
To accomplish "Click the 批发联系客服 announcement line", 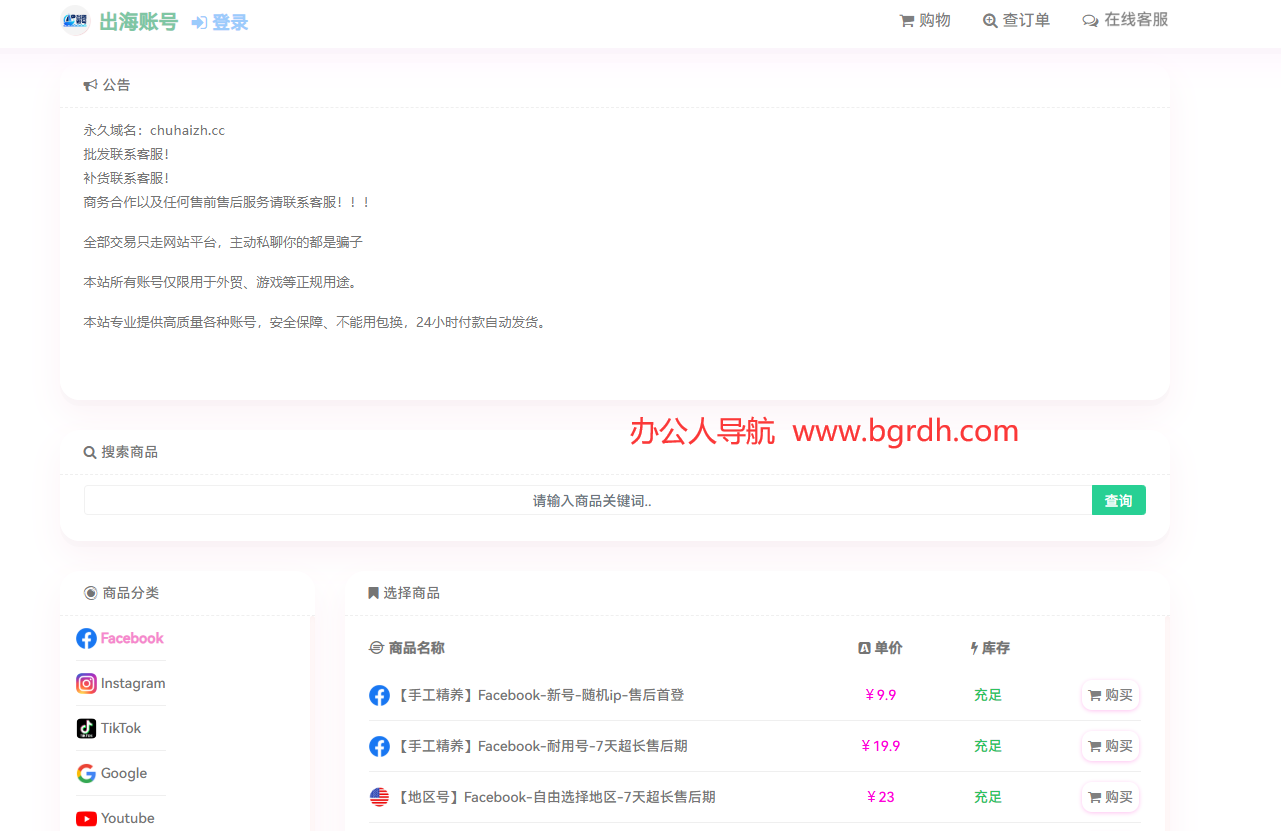I will 126,154.
